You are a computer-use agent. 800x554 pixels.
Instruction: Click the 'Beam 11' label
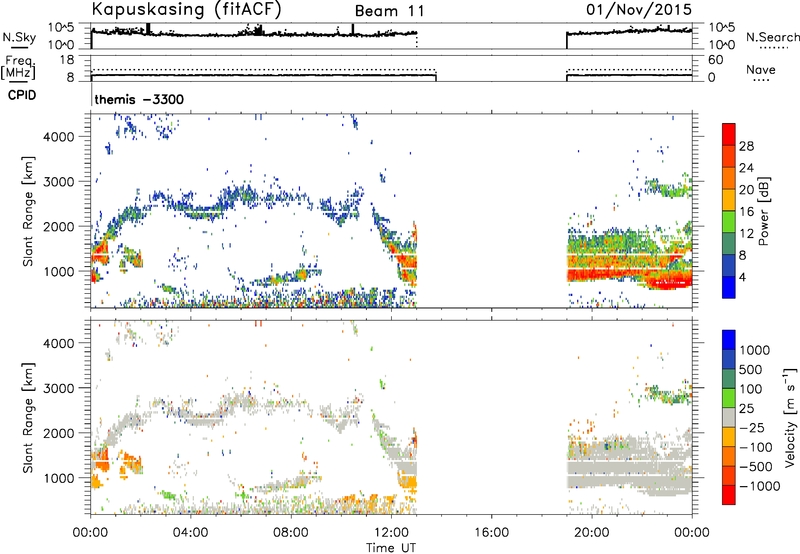point(389,11)
